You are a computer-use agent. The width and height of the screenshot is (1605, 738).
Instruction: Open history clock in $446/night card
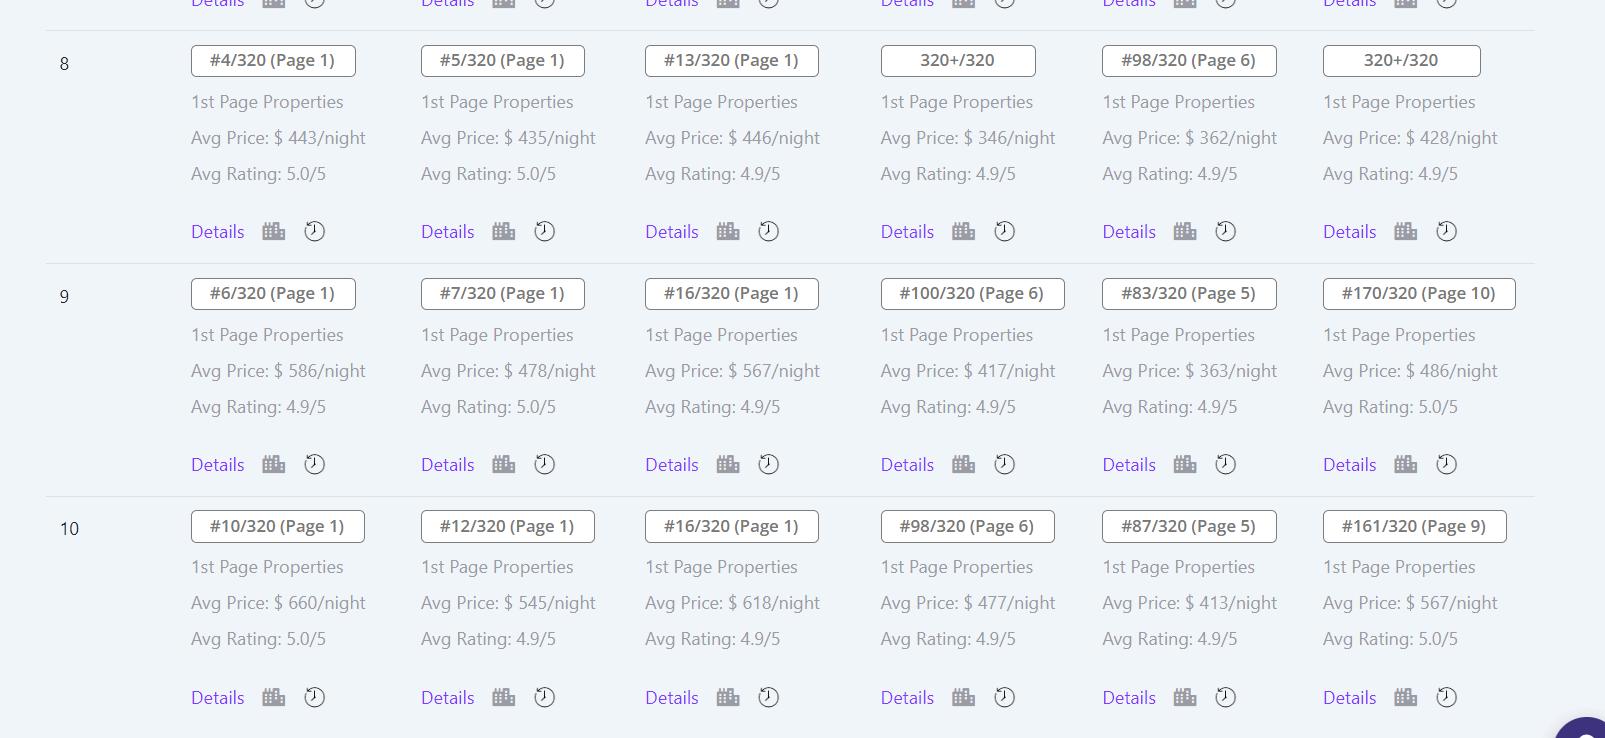(x=768, y=231)
